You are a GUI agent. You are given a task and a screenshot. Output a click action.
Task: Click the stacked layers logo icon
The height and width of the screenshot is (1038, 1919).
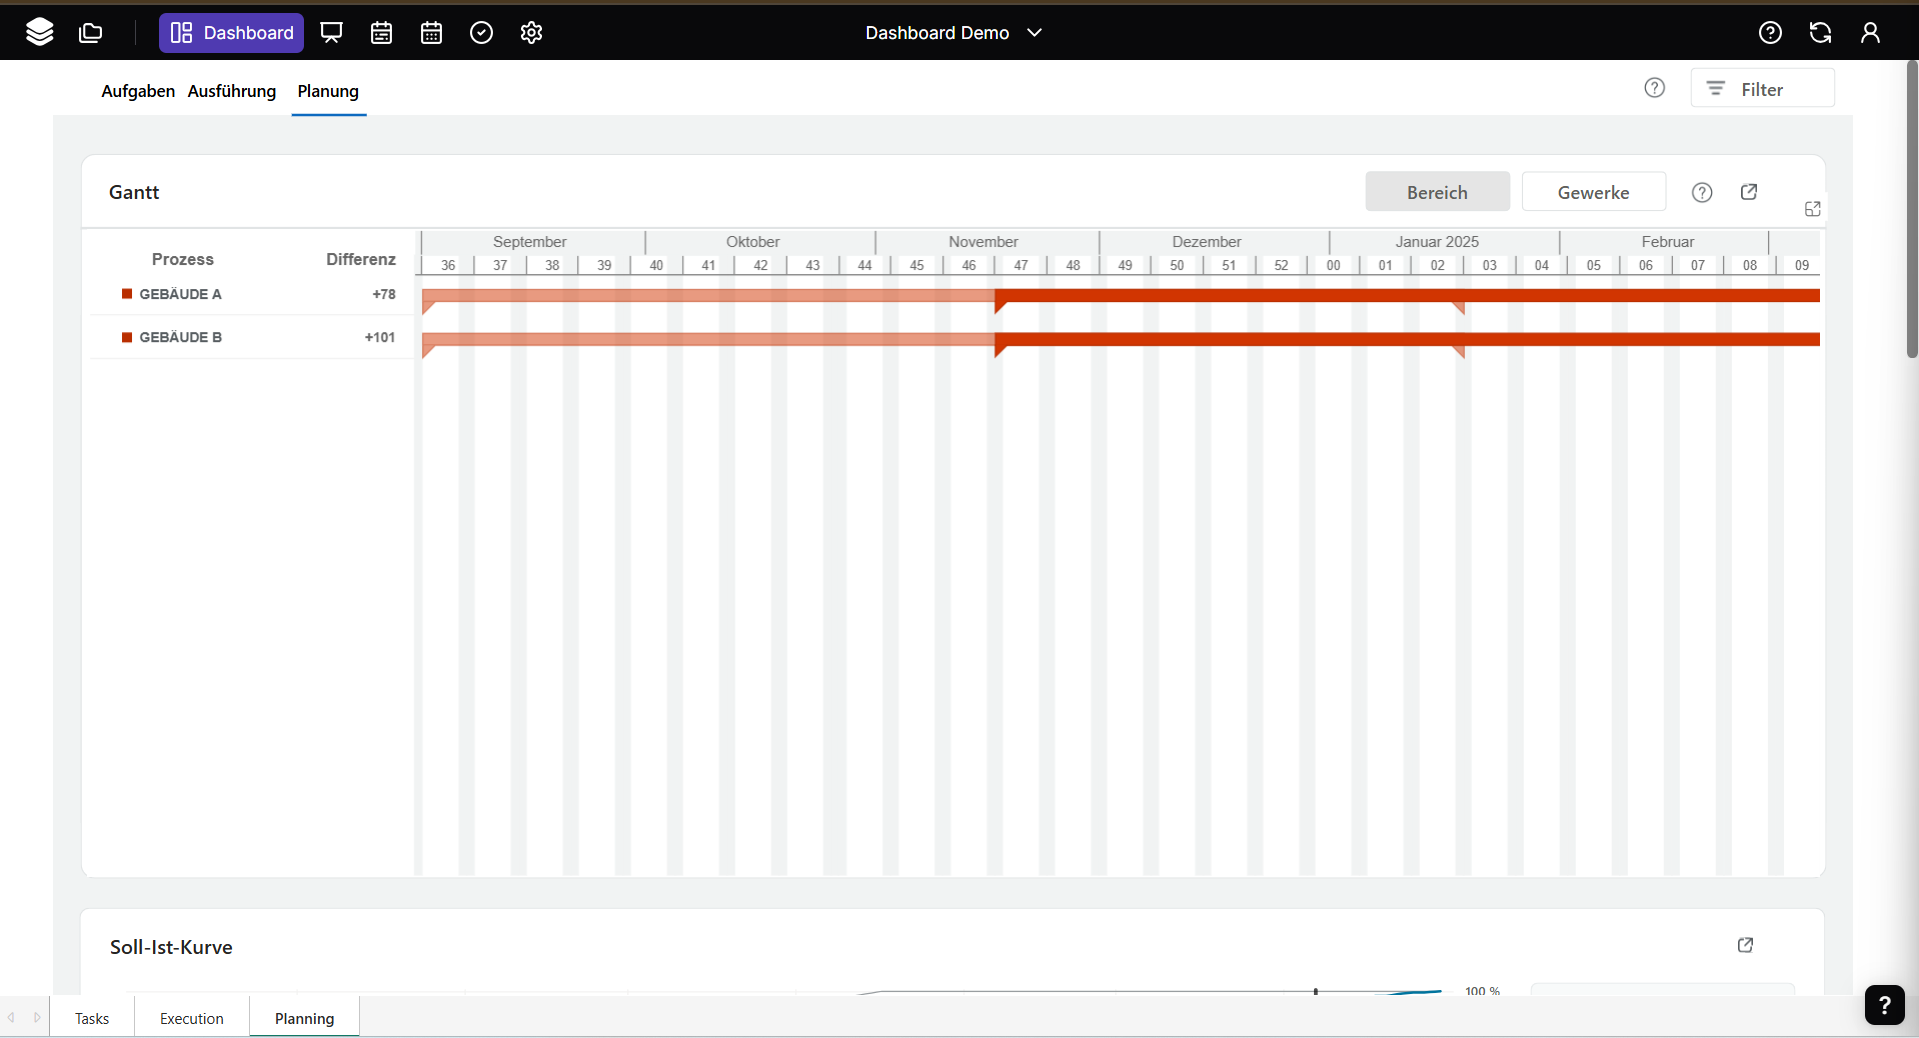click(x=40, y=33)
